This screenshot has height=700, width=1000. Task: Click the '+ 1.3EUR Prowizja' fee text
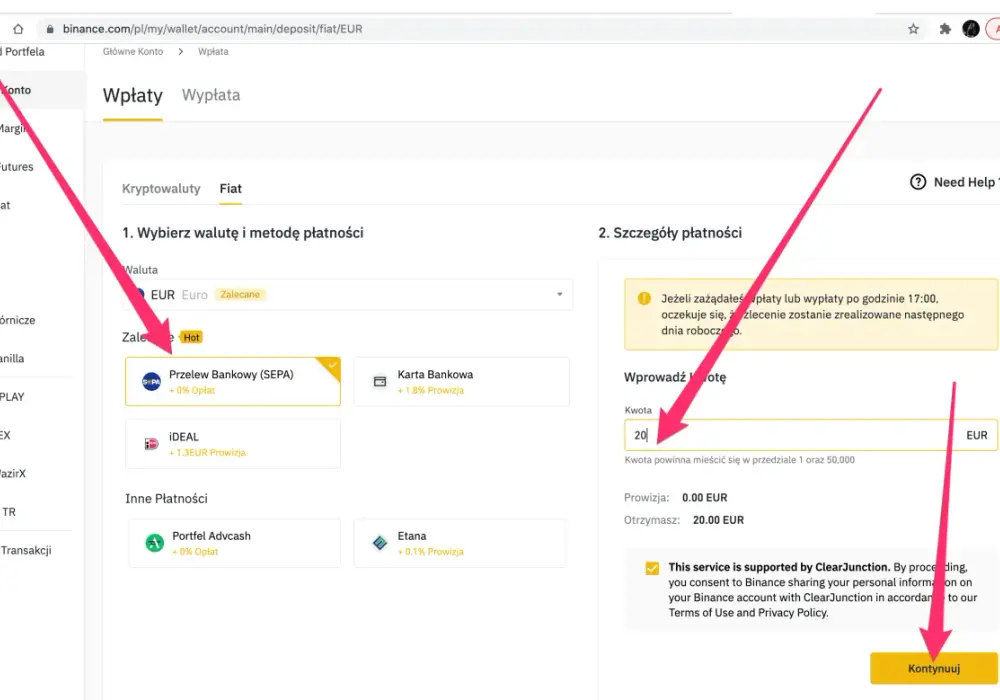tap(207, 453)
